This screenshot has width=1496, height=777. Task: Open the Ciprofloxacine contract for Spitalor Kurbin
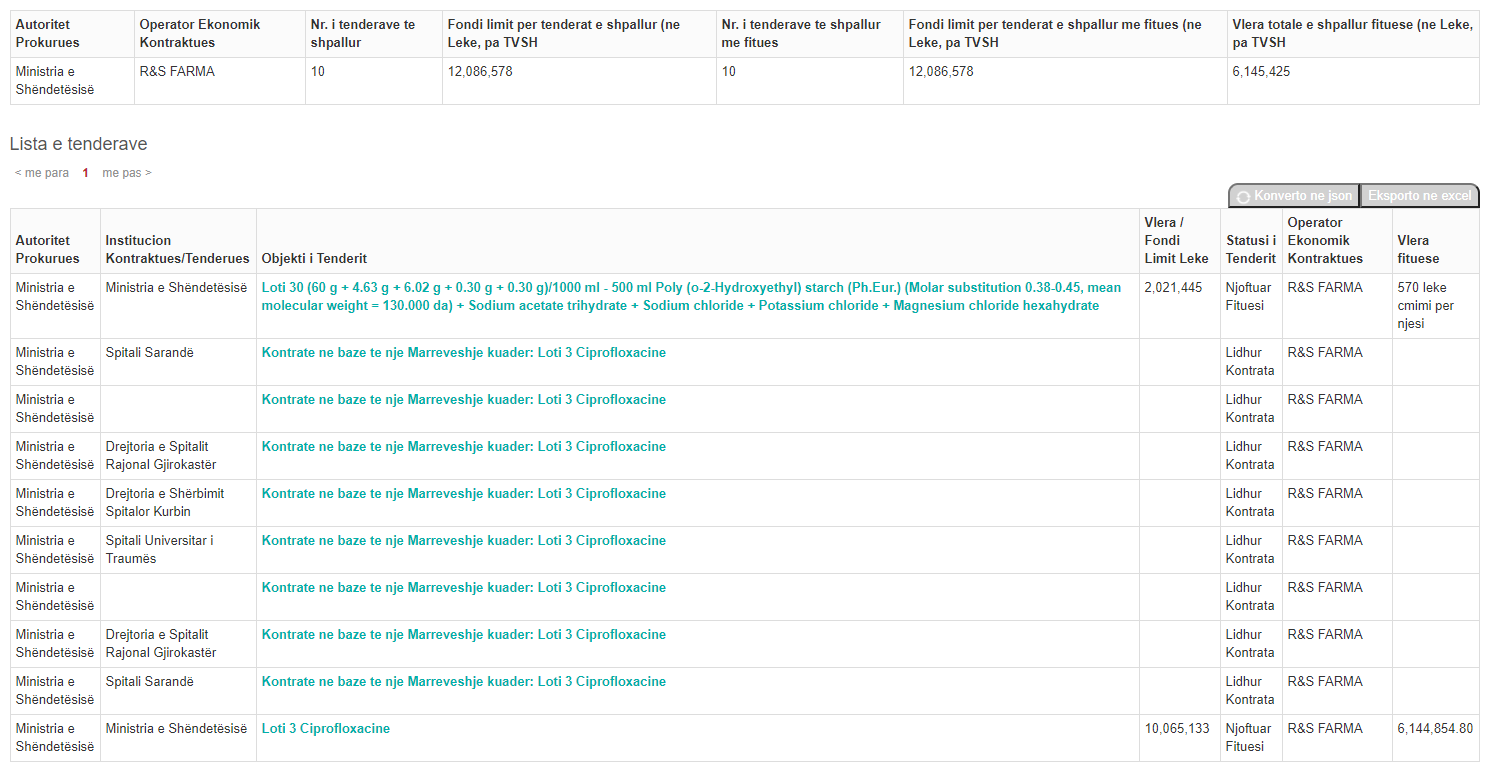(463, 494)
